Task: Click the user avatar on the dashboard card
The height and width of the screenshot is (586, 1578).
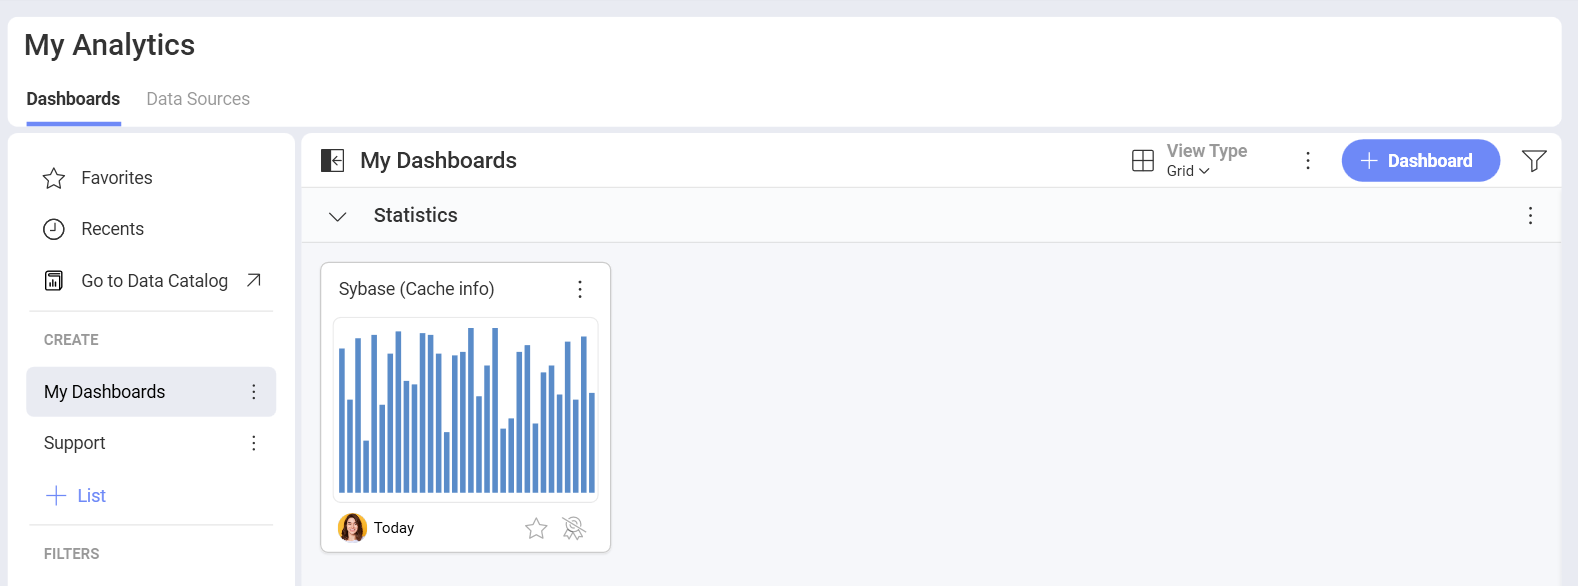Action: coord(352,528)
